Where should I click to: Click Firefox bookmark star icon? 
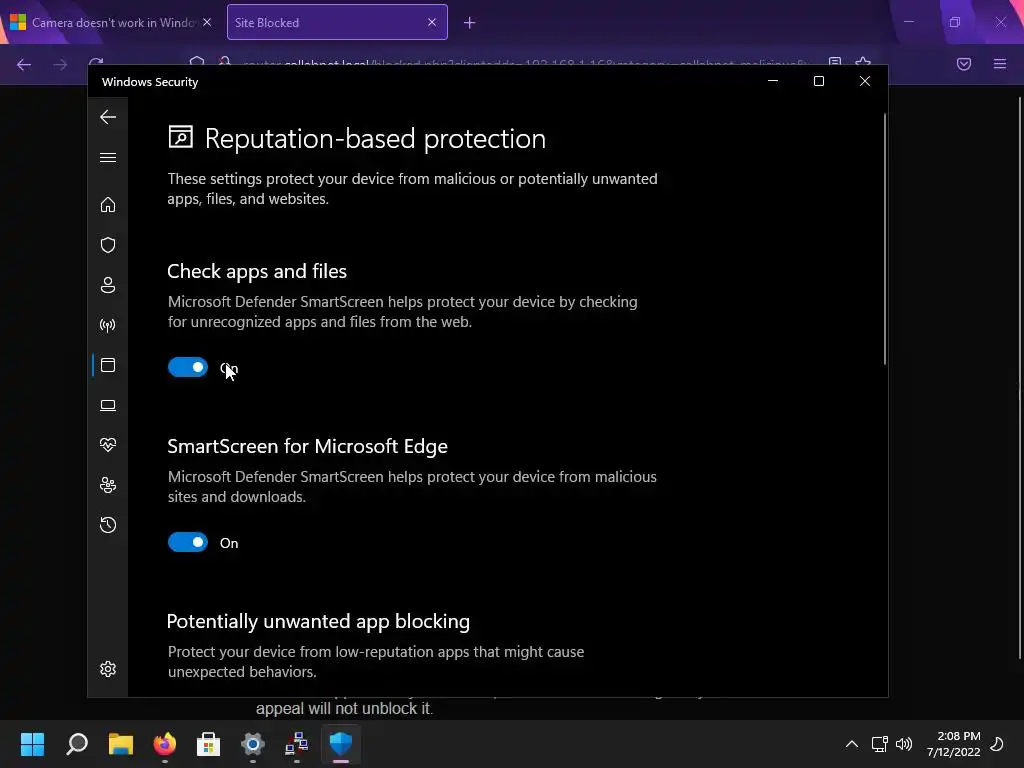click(863, 63)
